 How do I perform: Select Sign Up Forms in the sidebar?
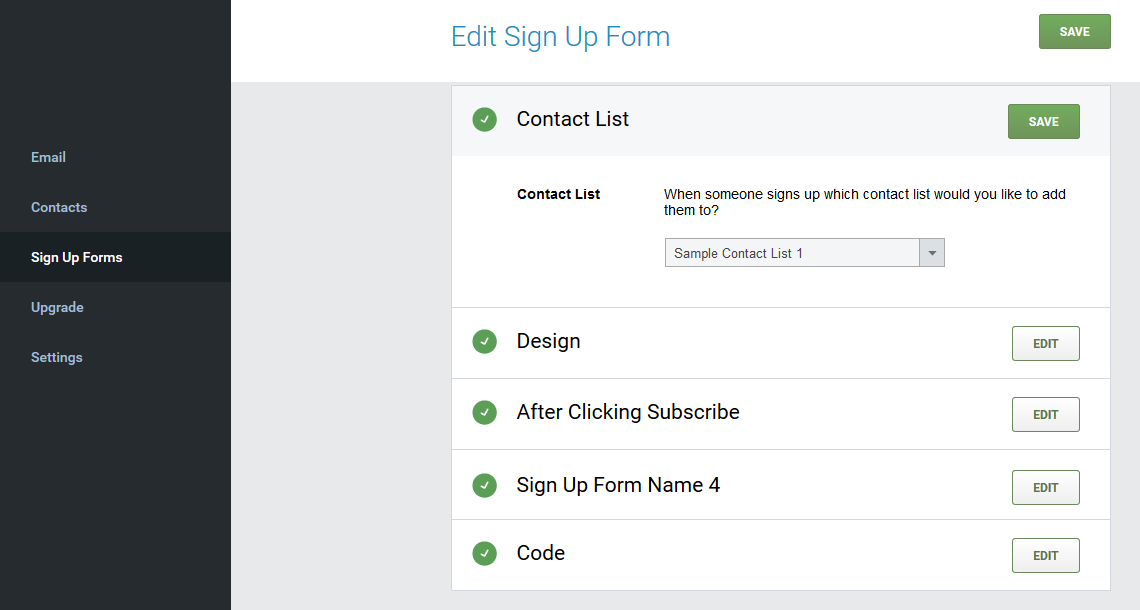click(x=77, y=257)
